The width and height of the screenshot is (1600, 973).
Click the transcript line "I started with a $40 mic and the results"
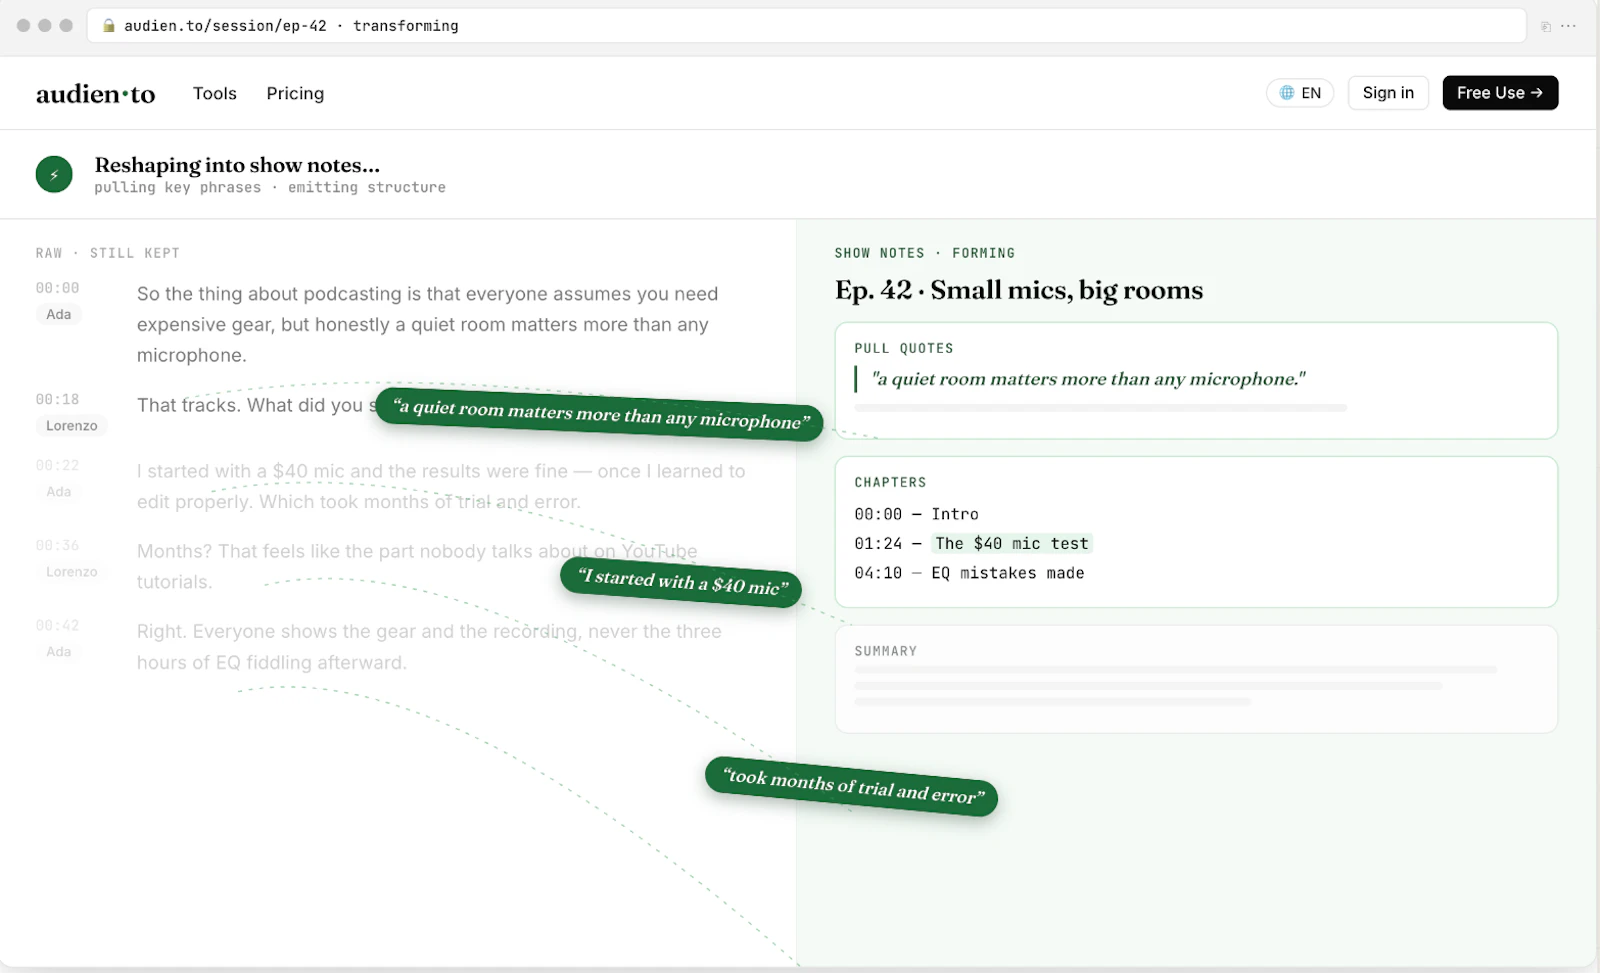[x=441, y=486]
